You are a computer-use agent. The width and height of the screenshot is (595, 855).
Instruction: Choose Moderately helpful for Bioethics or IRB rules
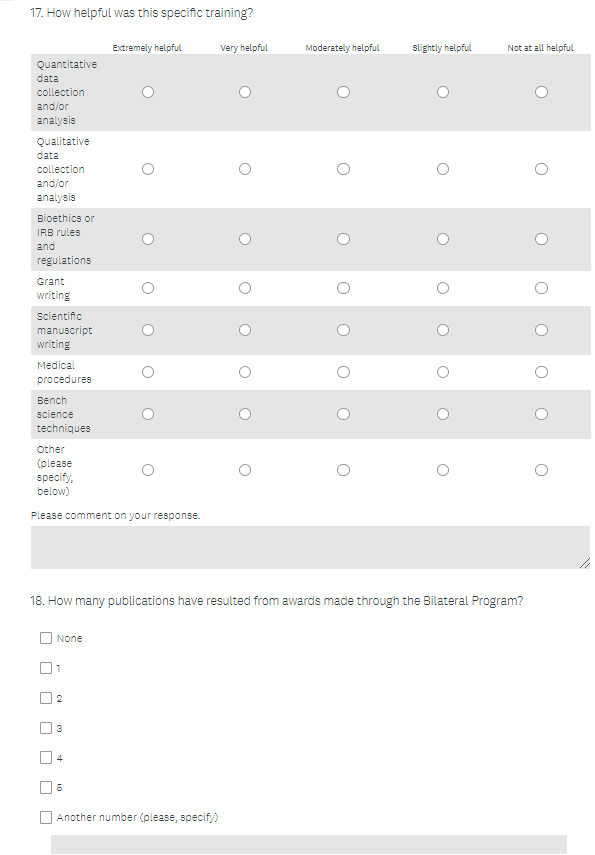click(x=343, y=239)
